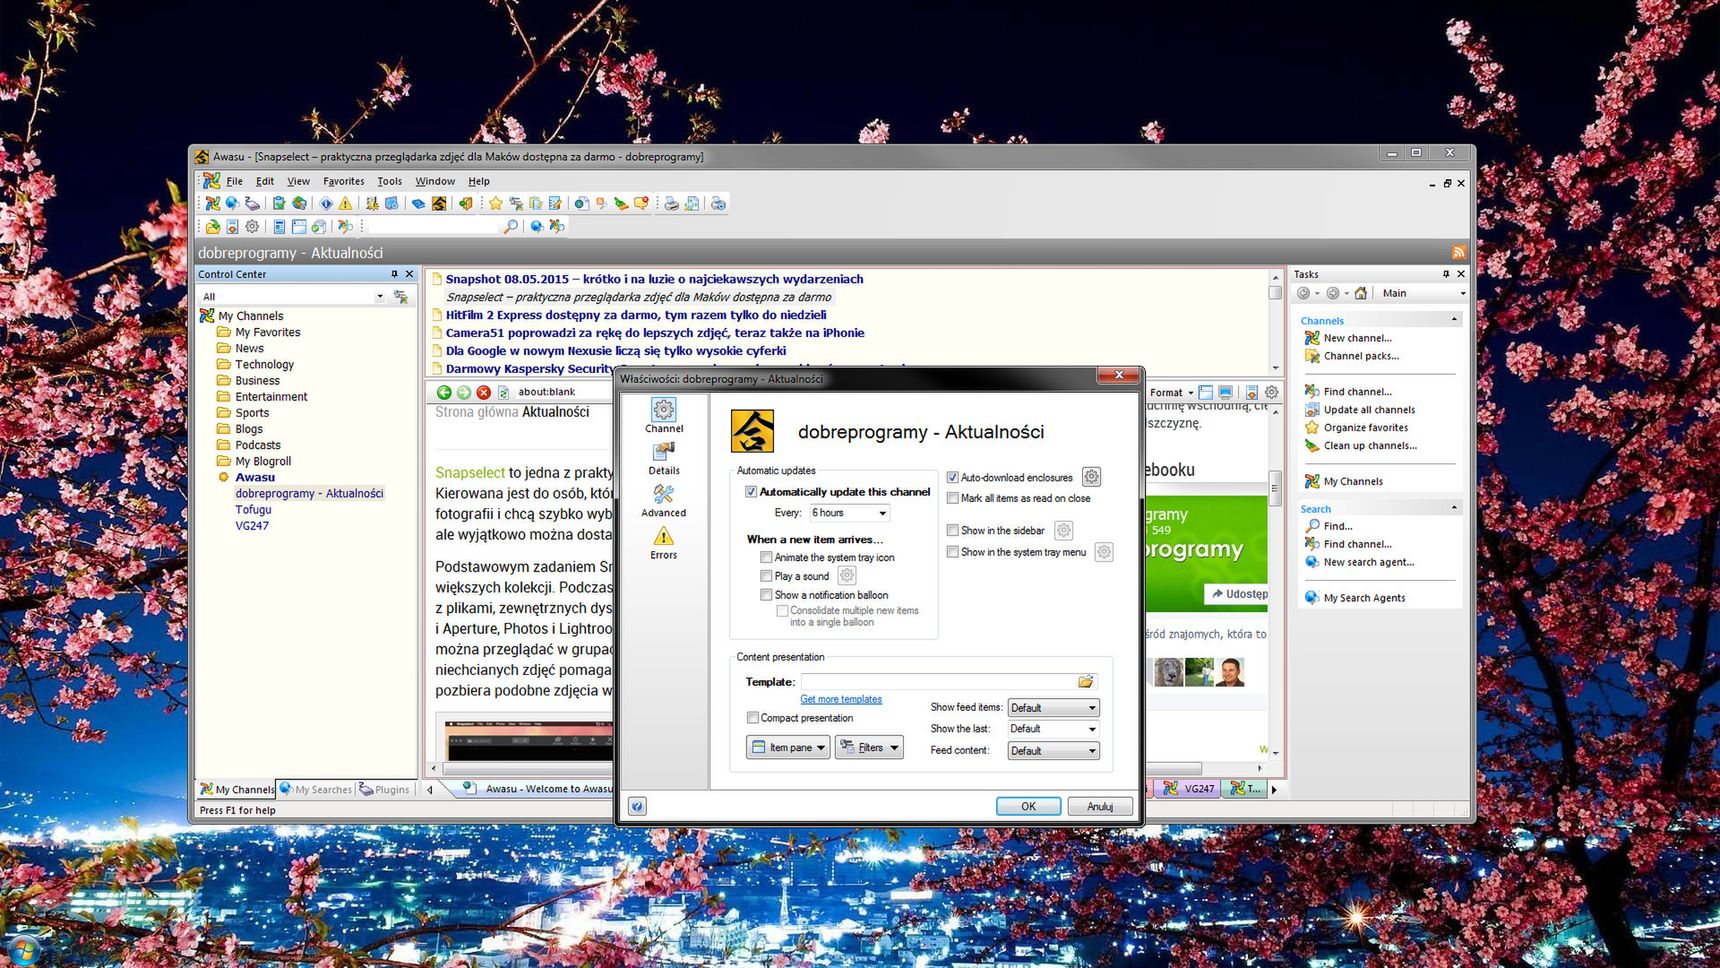Viewport: 1720px width, 968px height.
Task: Click the magnifier search icon in toolbar
Action: (511, 227)
